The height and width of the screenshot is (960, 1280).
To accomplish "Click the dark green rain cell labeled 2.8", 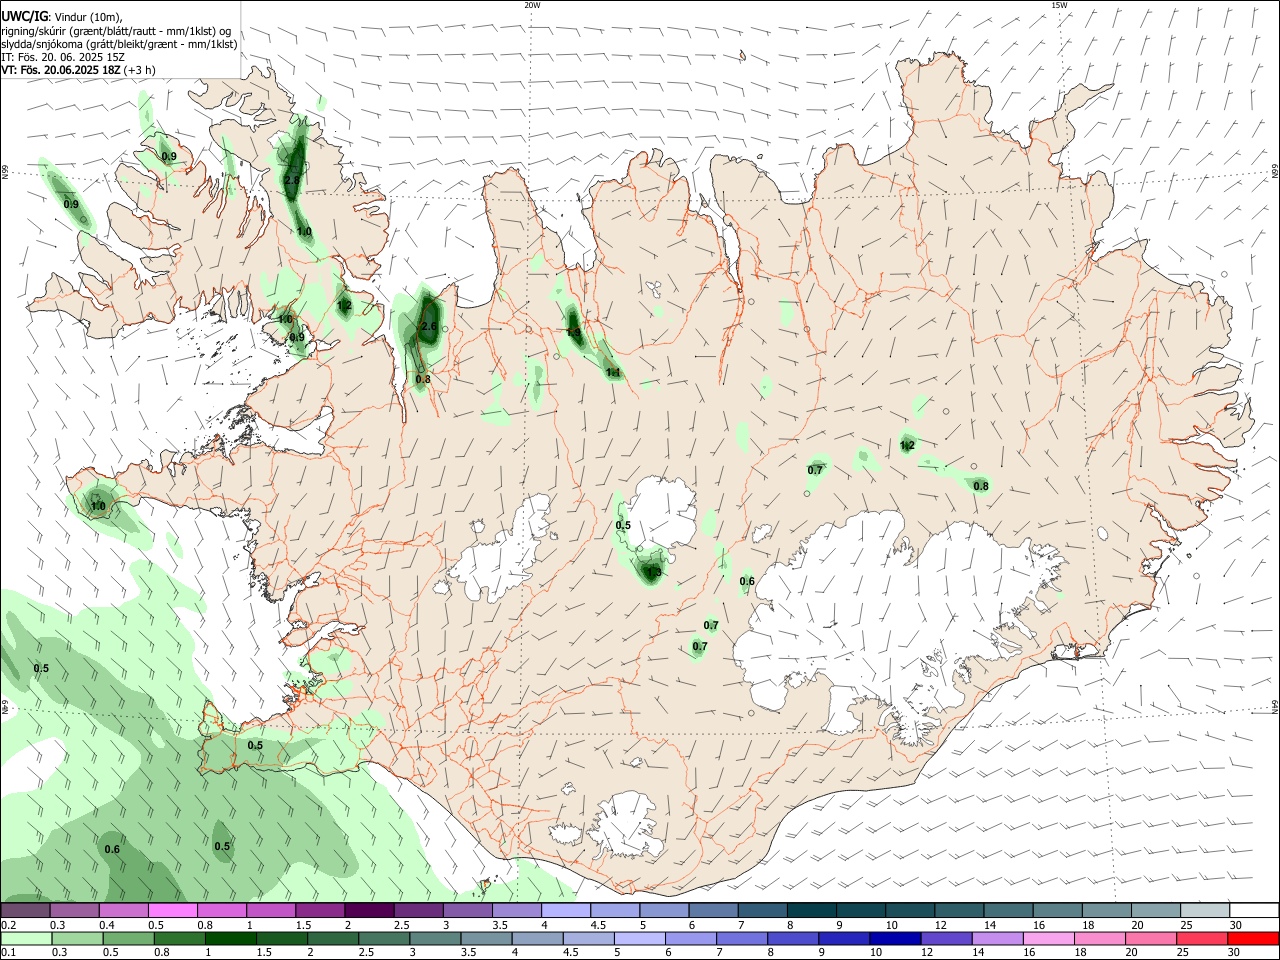I will tap(294, 170).
